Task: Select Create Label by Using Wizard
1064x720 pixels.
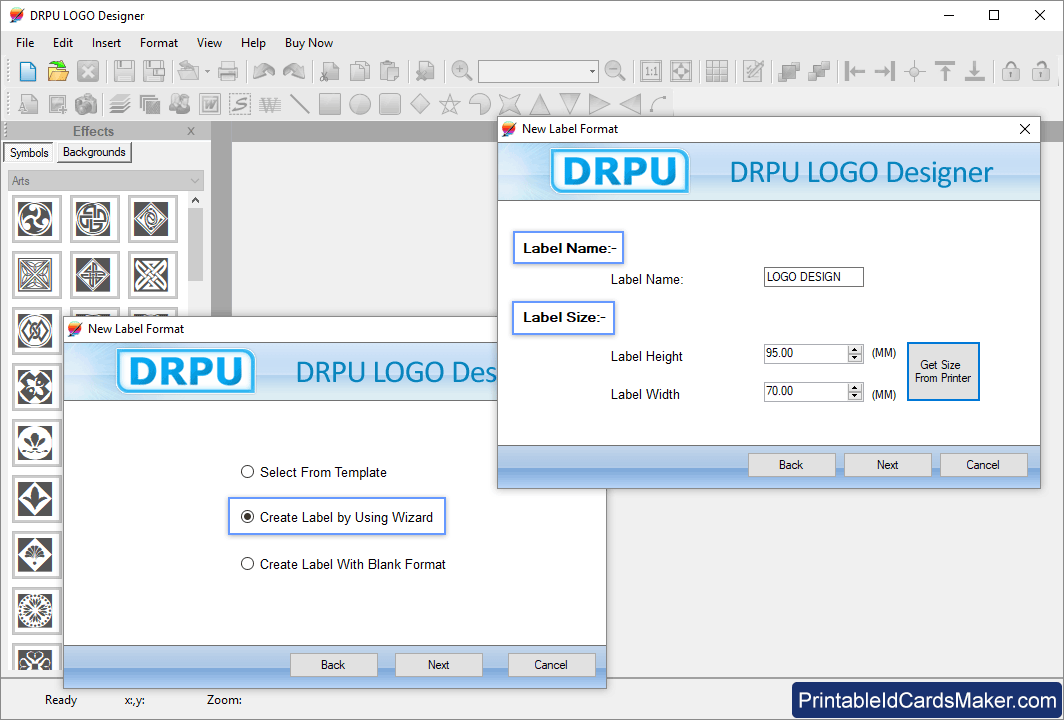Action: (x=337, y=517)
